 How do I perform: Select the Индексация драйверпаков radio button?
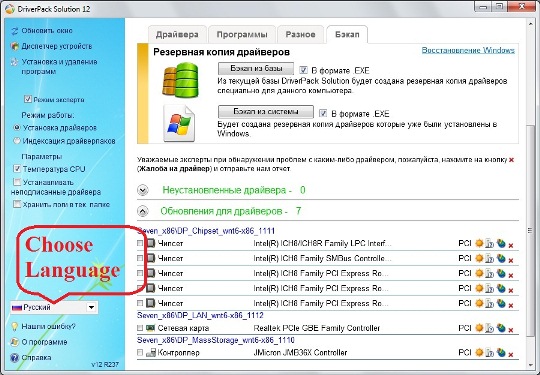pyautogui.click(x=17, y=140)
